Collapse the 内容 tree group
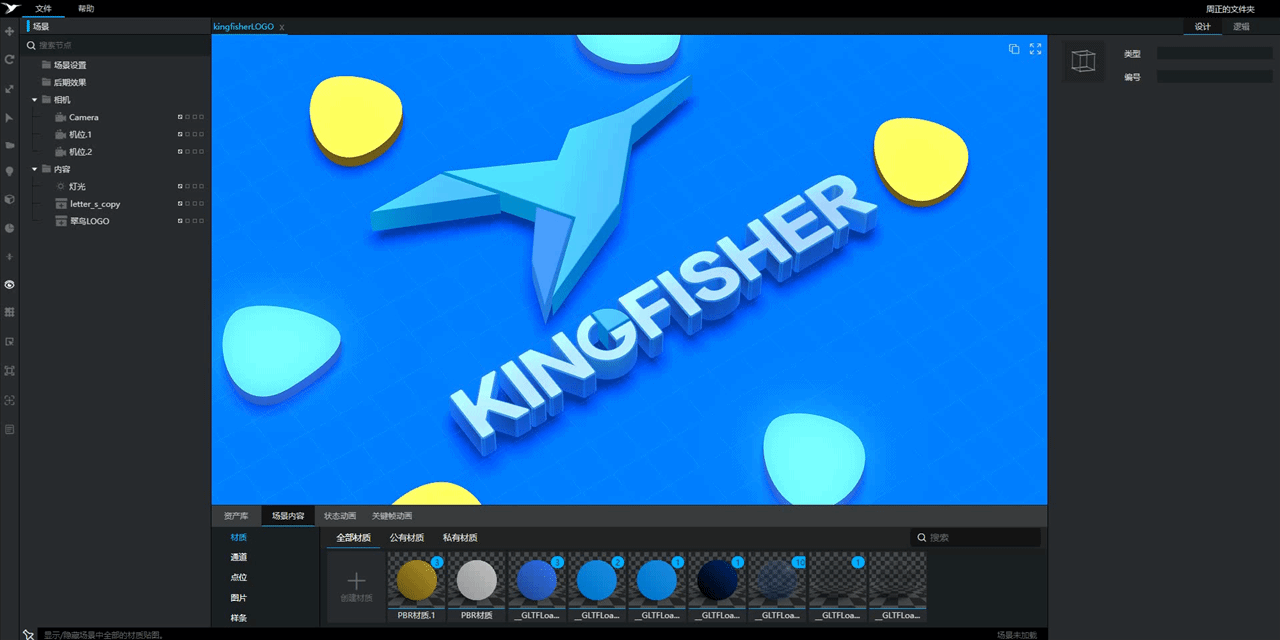1280x640 pixels. point(33,169)
